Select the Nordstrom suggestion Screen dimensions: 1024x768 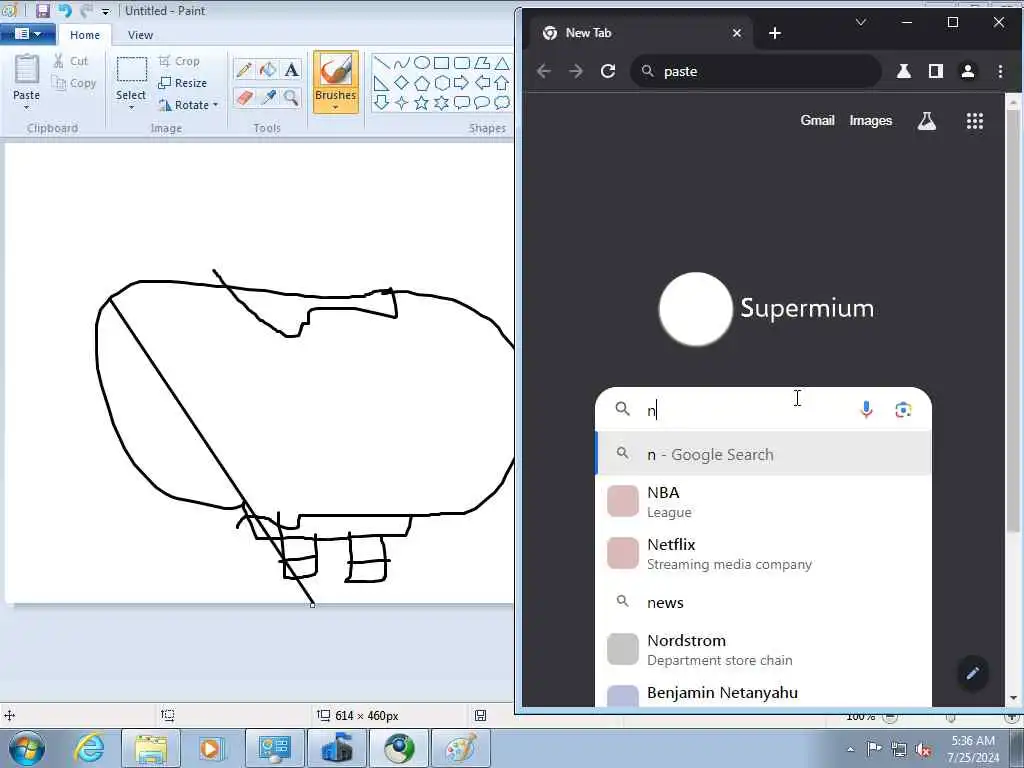click(x=763, y=650)
